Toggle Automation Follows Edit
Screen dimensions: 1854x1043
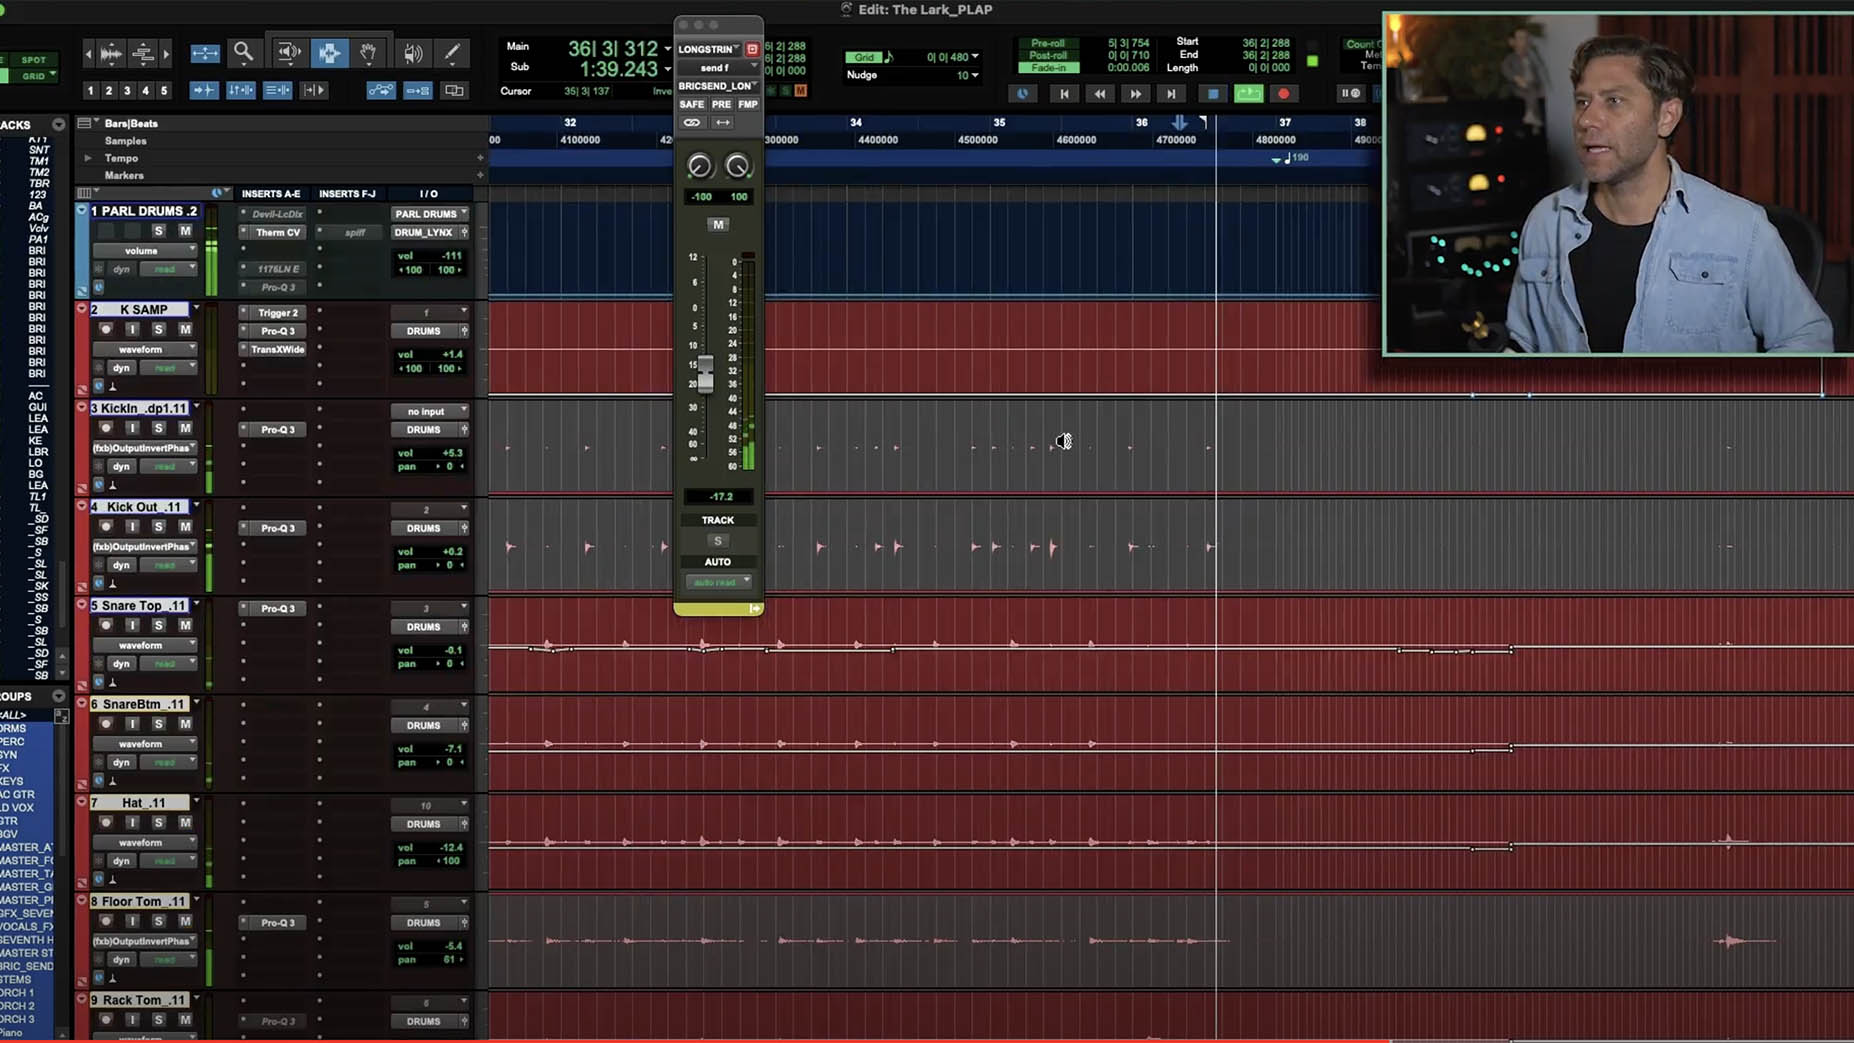(x=381, y=90)
